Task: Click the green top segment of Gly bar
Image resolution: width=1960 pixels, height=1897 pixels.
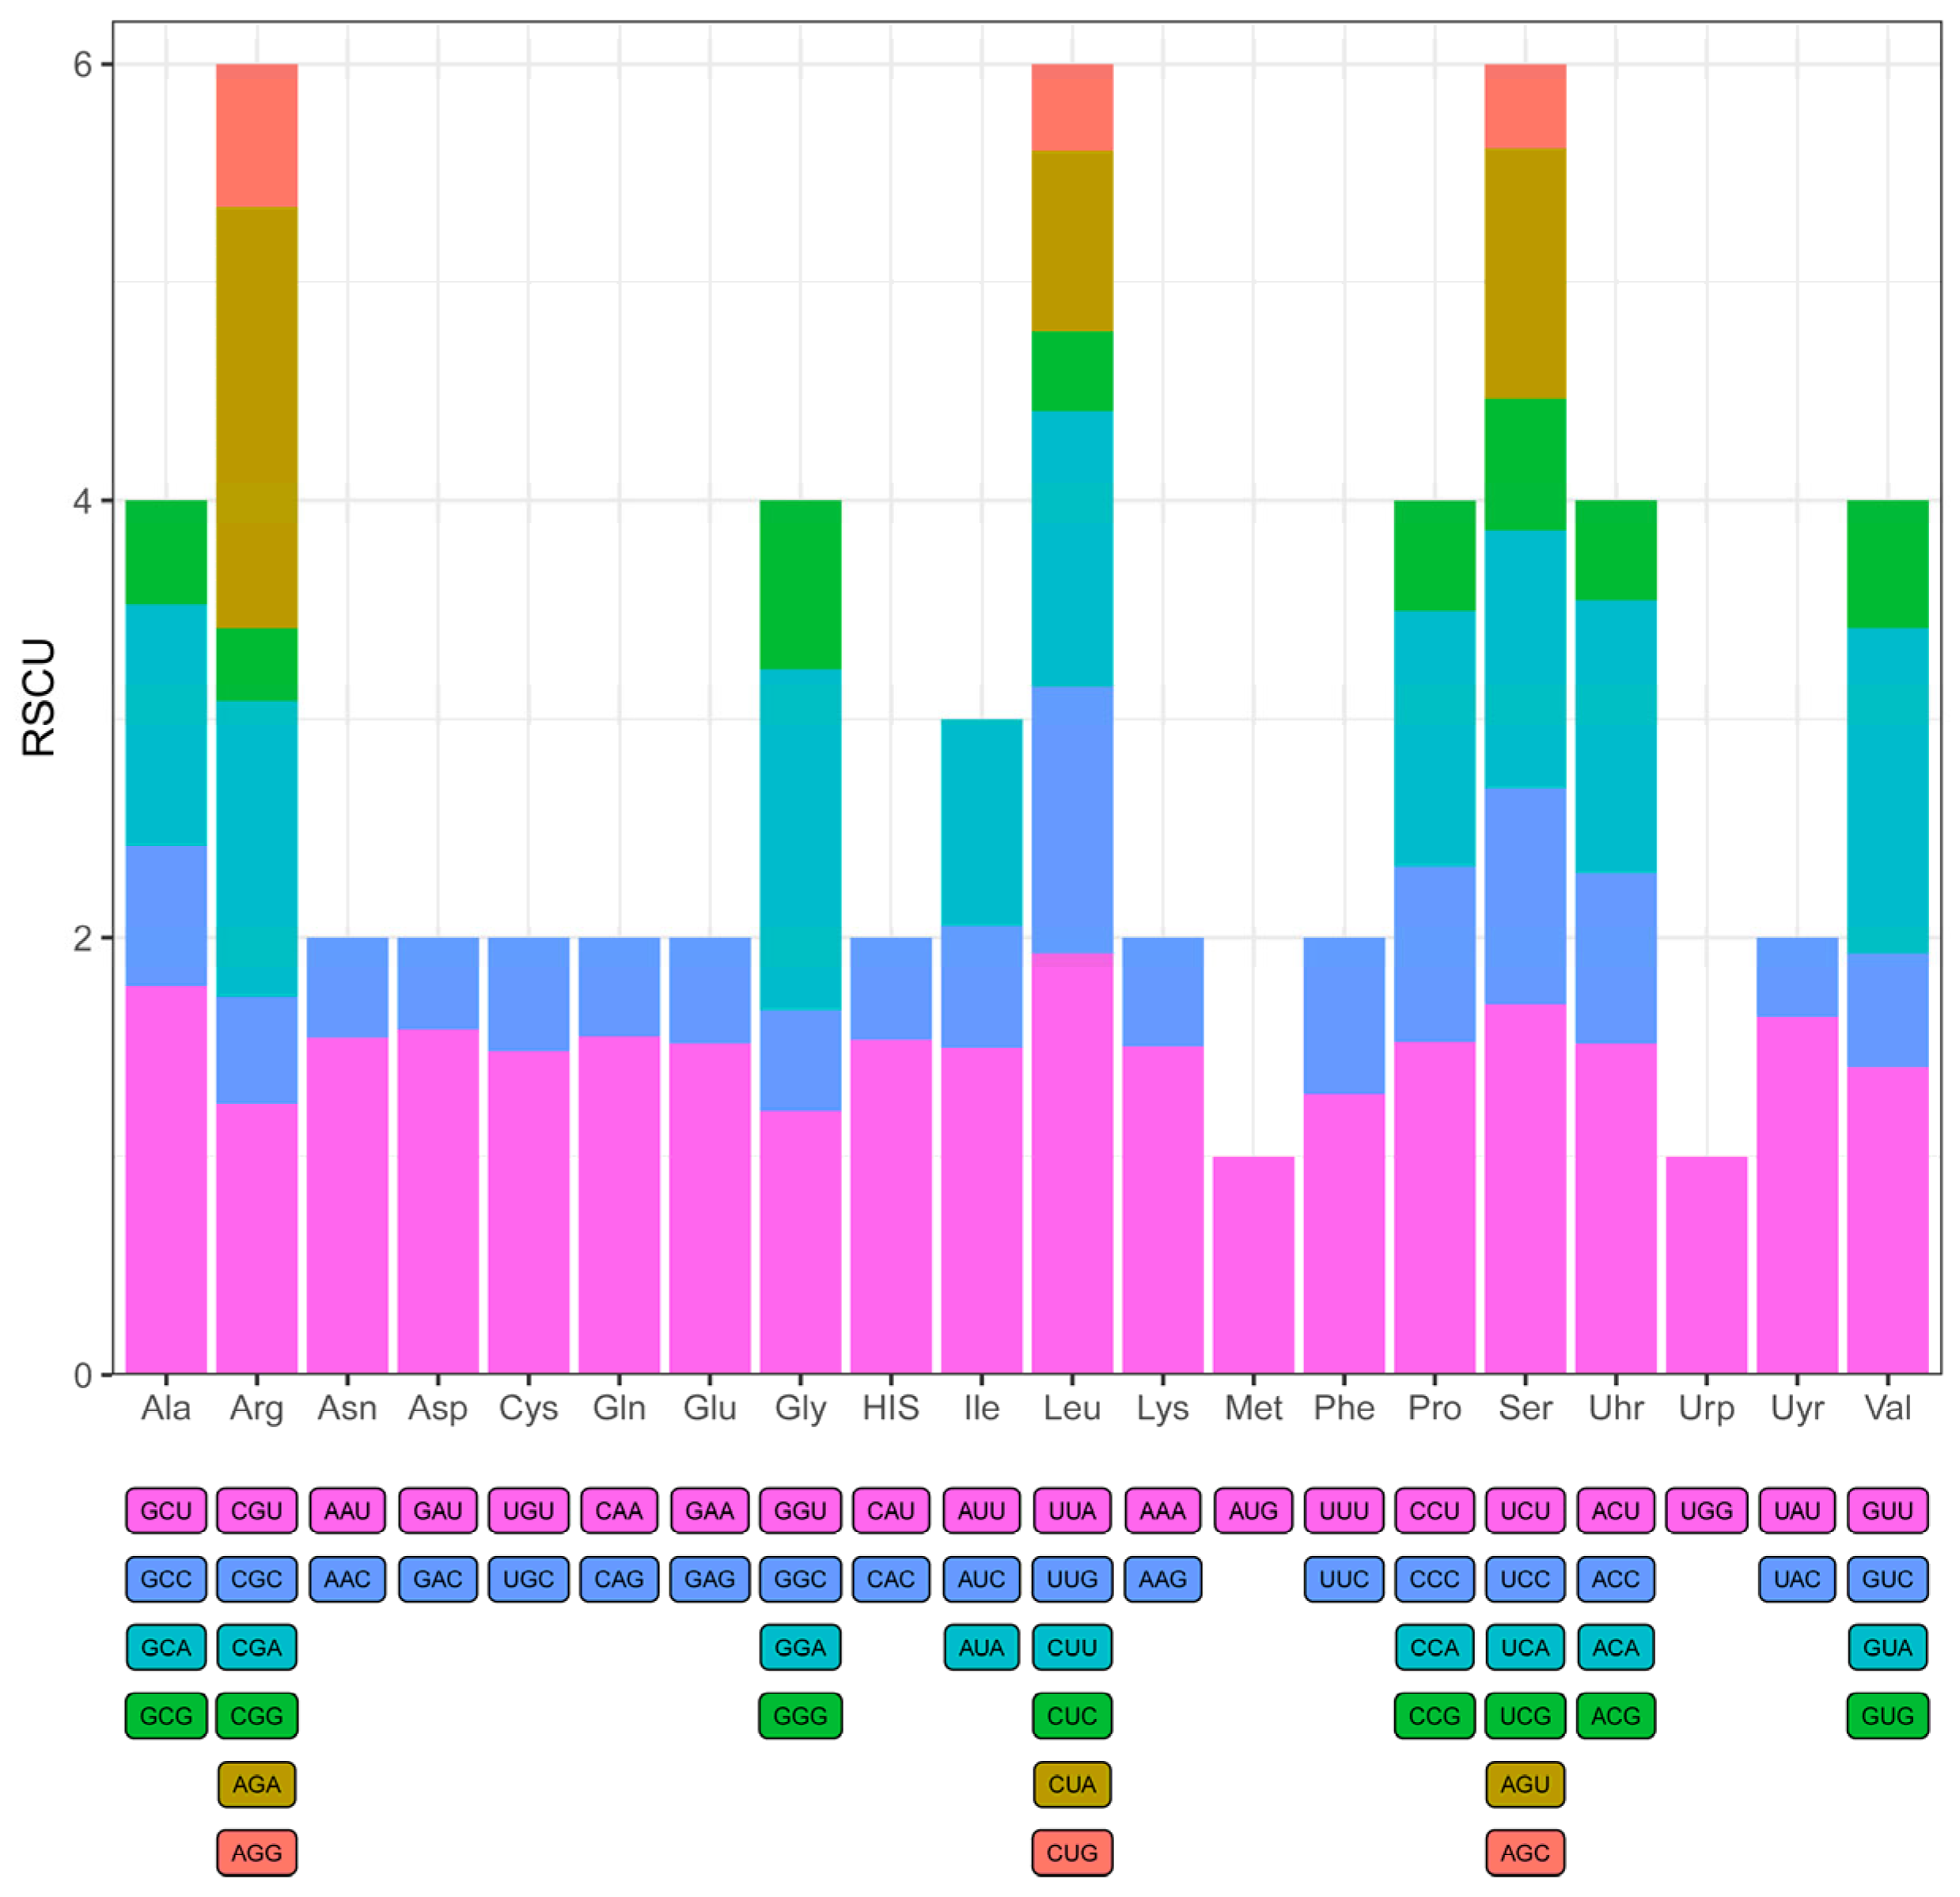Action: pyautogui.click(x=800, y=584)
